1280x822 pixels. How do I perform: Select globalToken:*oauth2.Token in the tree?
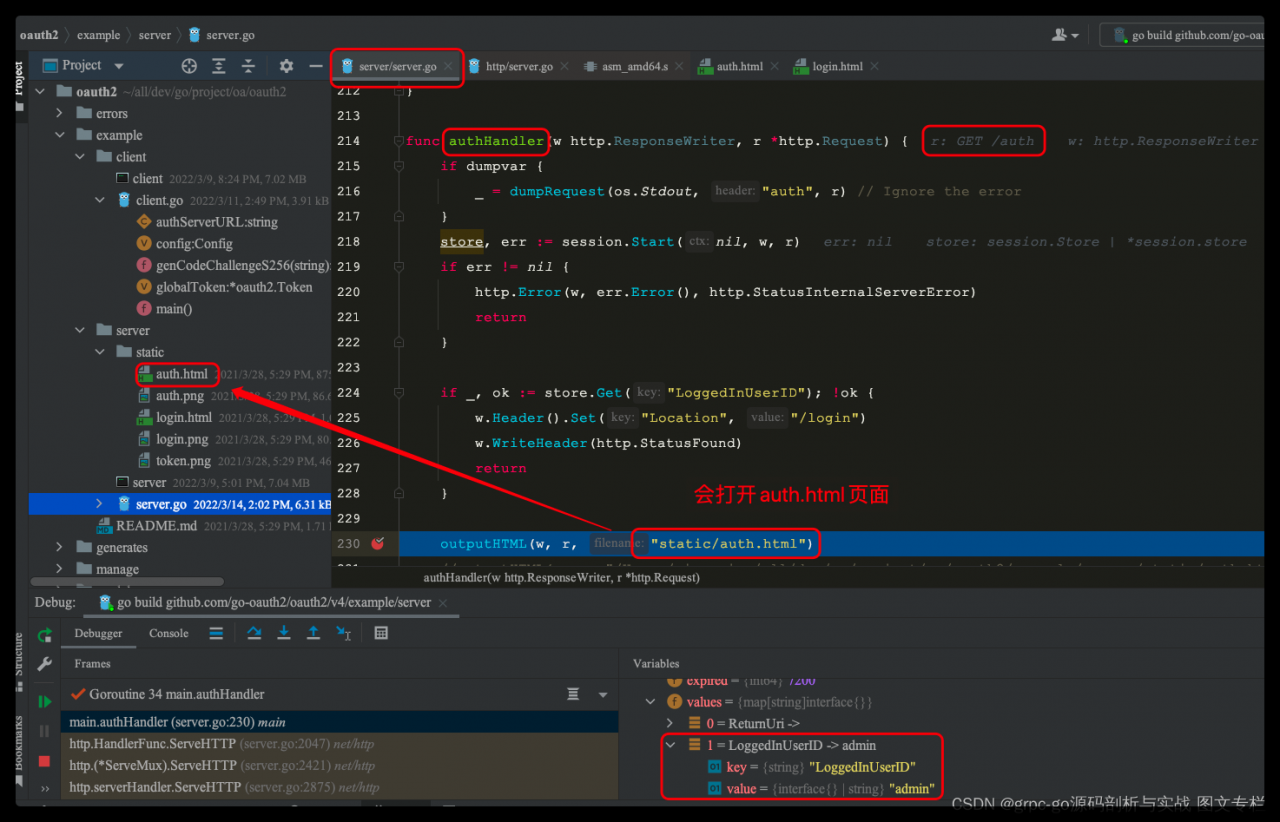[x=234, y=287]
